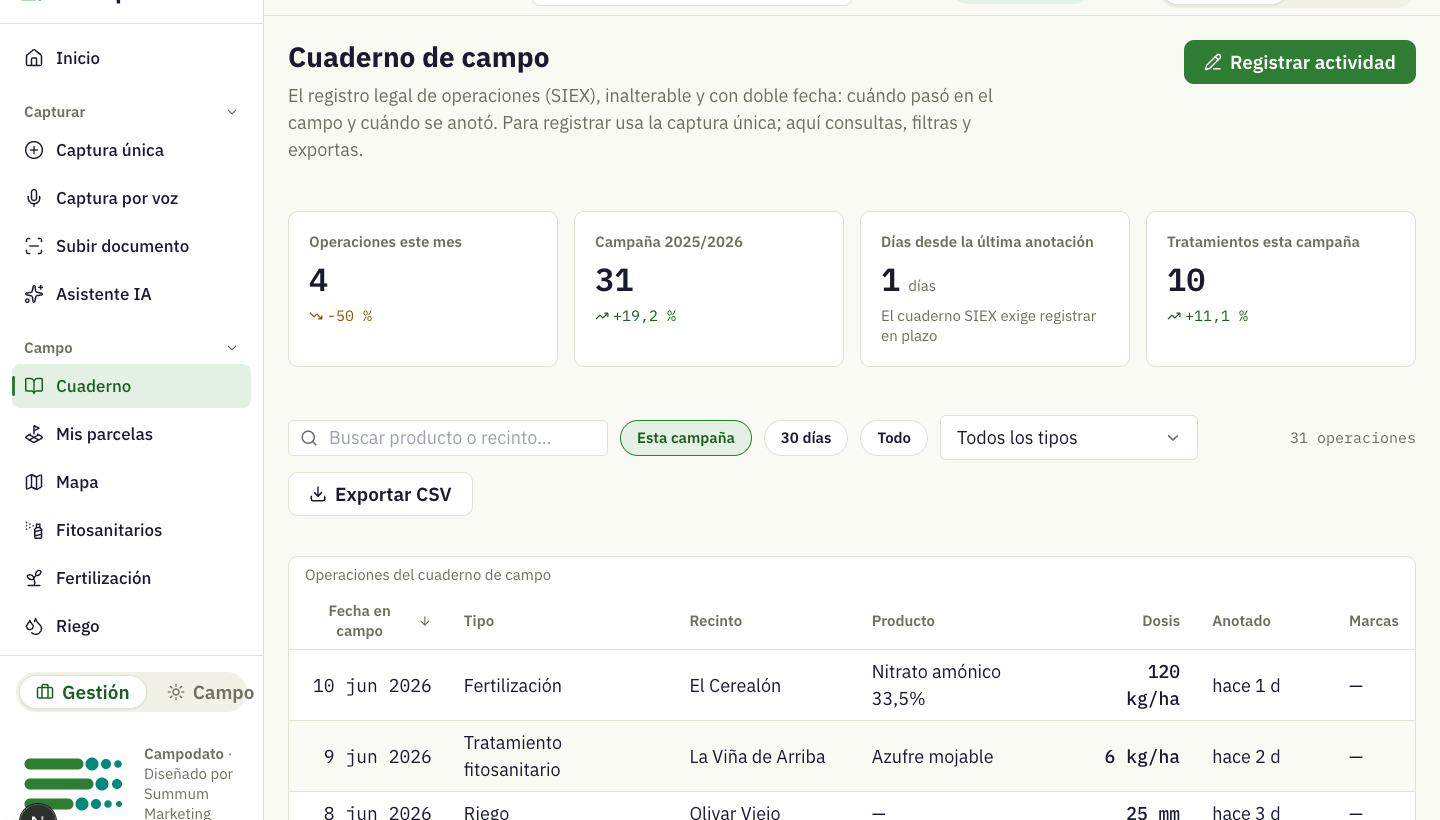Click the Producto column header
1440x820 pixels.
pos(903,621)
